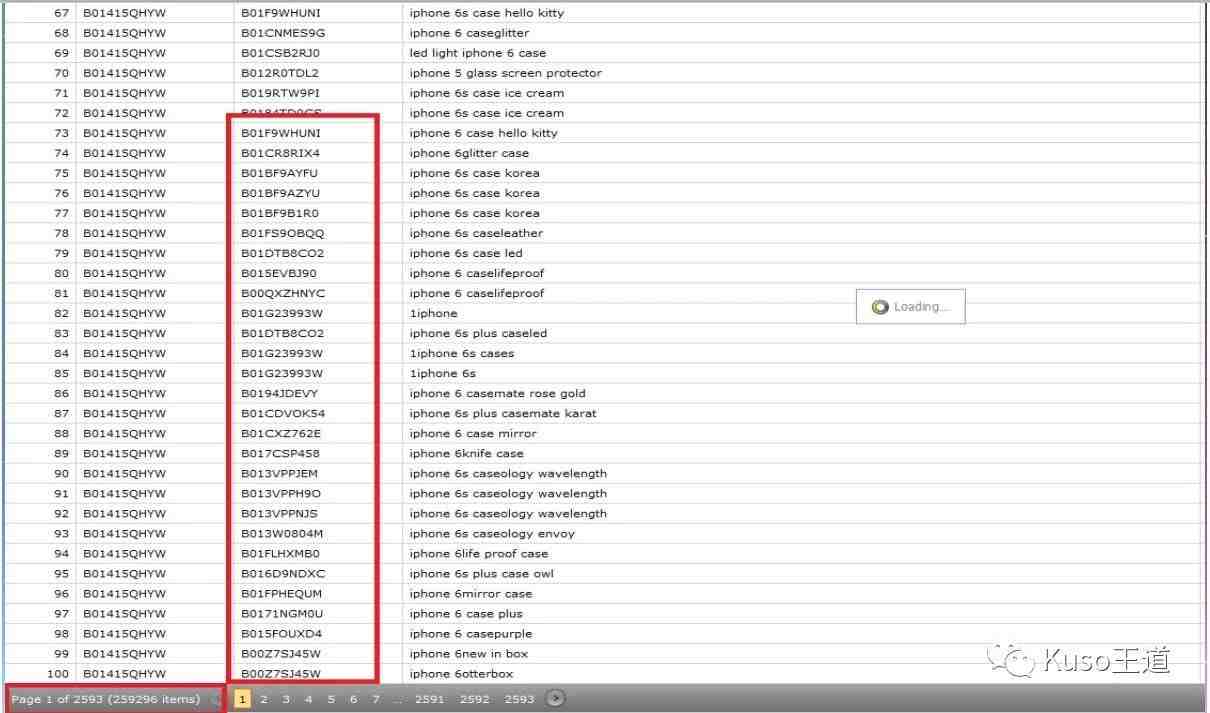Viewport: 1210px width, 713px height.
Task: Click ASIN B012R0TDL2
Action: coord(281,73)
